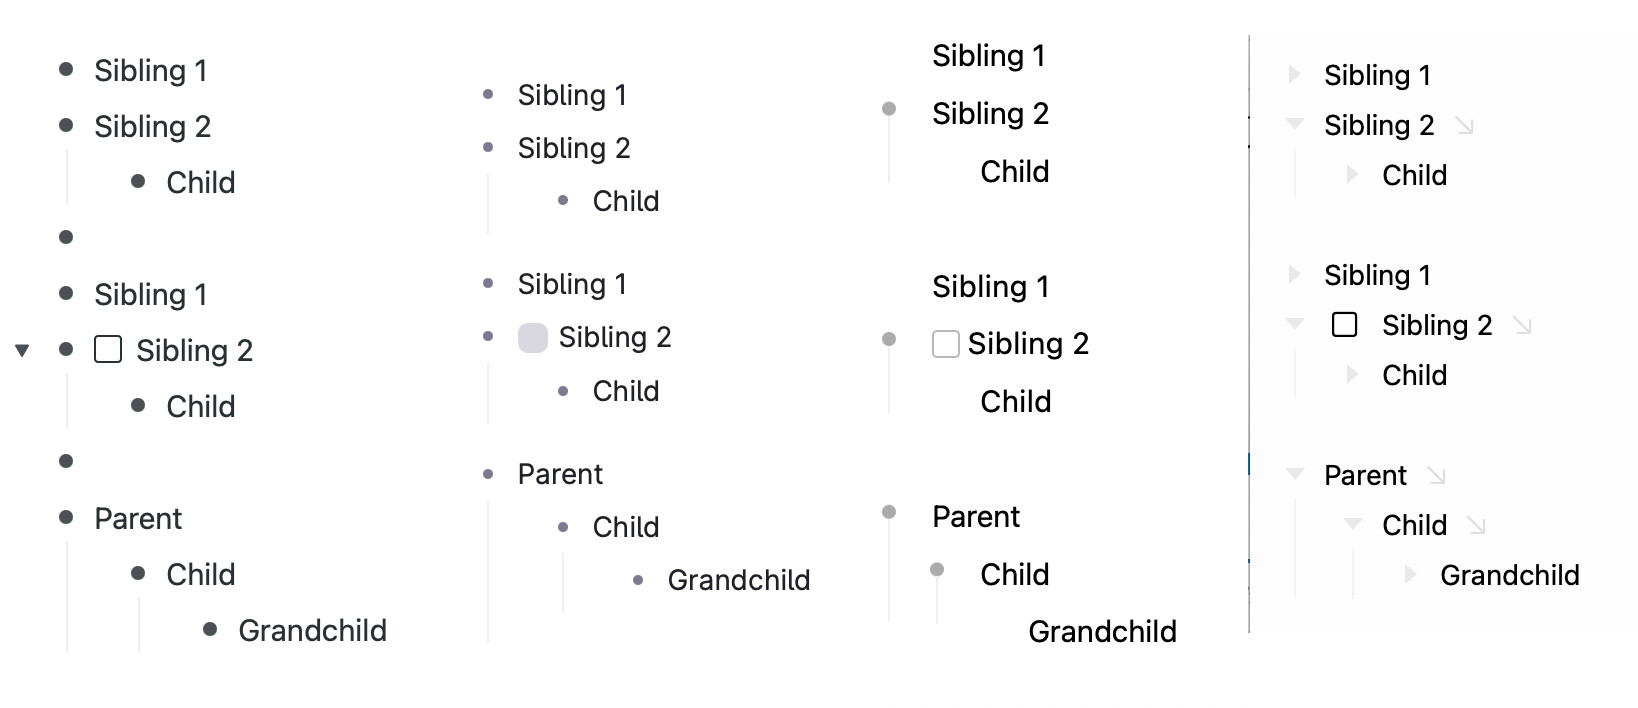Click the arrow icon beside unchecked Sibling 2

point(1523,326)
